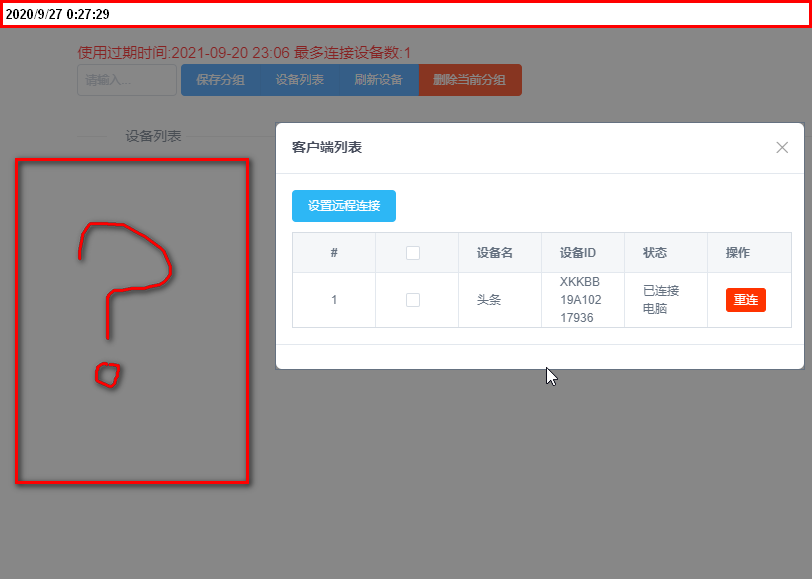
Task: Click the 状态 column header
Action: click(655, 253)
